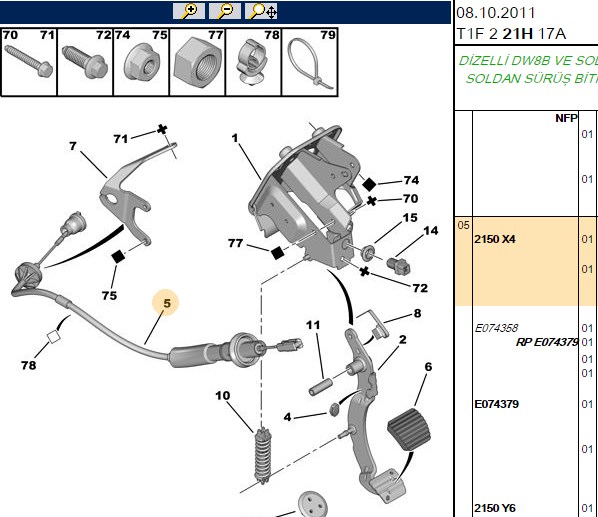Select diagram label 74 with the diamond marker
Image resolution: width=598 pixels, height=517 pixels.
[x=412, y=180]
